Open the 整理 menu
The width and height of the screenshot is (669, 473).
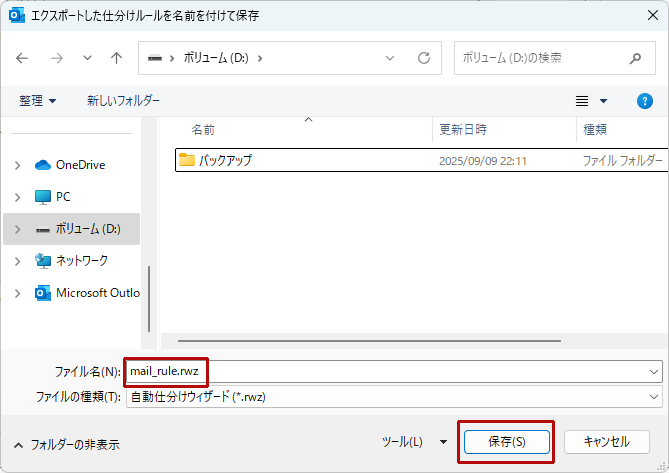[x=38, y=101]
